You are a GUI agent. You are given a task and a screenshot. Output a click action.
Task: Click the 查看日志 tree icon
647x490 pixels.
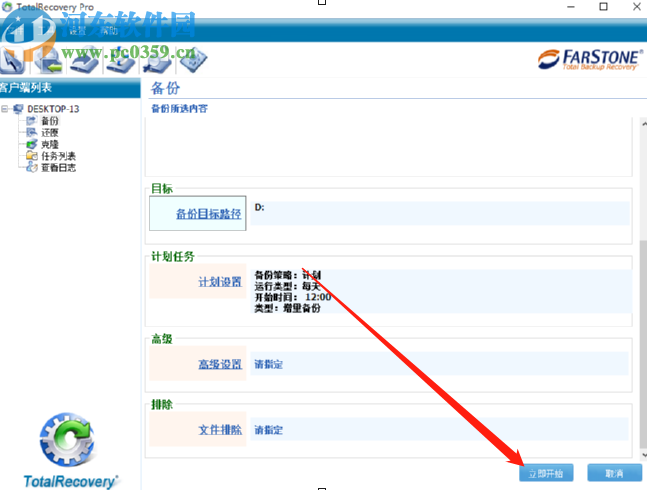(32, 167)
